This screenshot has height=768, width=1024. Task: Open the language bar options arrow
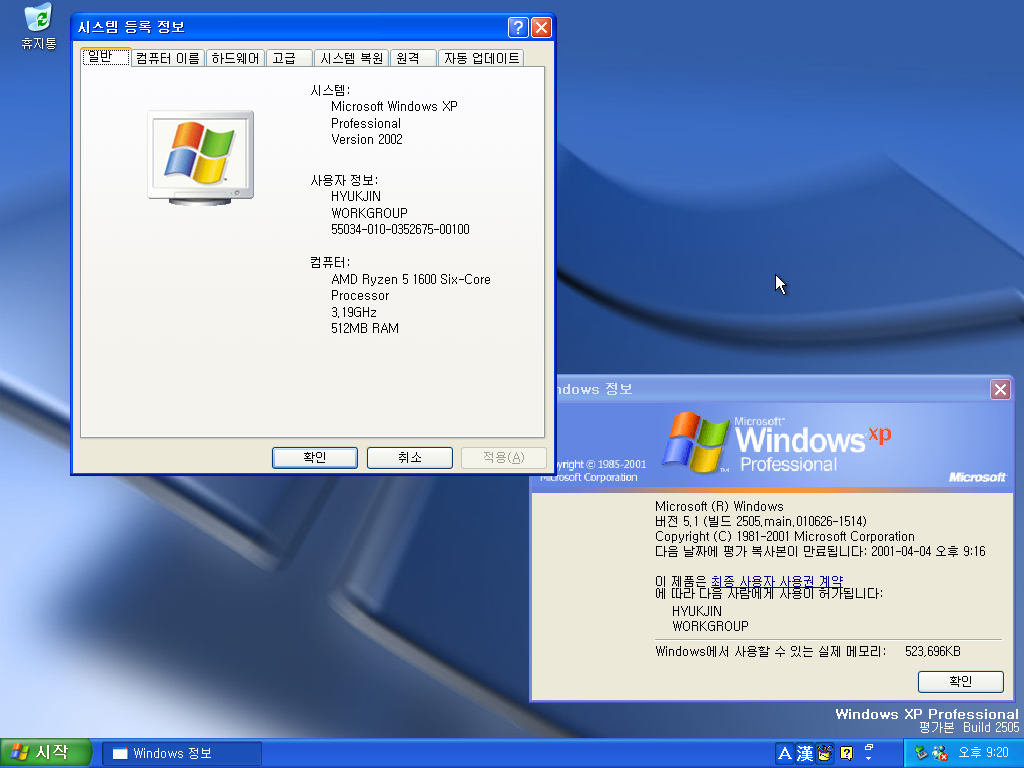tap(869, 759)
